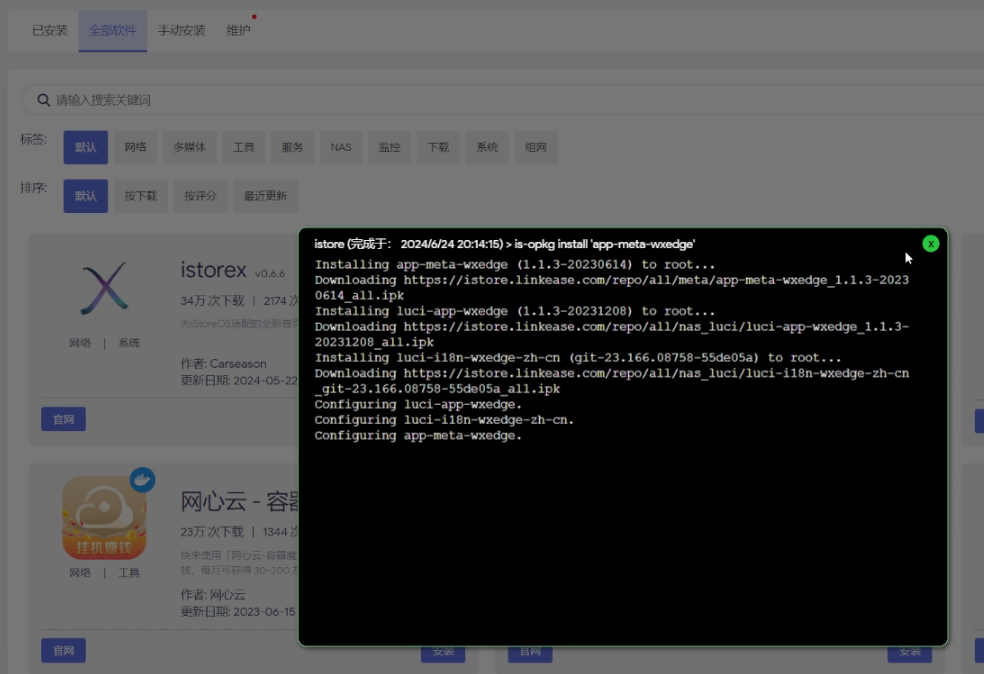984x674 pixels.
Task: Sort apps by 按评分
Action: pos(200,196)
